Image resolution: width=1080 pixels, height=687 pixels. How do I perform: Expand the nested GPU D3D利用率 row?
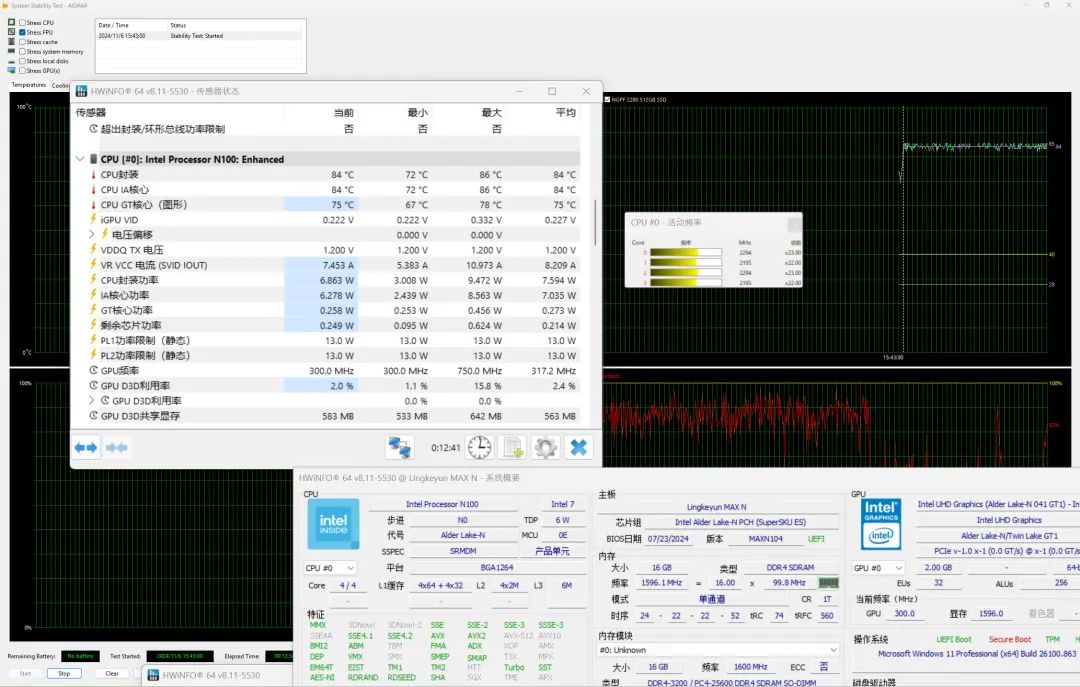(x=92, y=400)
